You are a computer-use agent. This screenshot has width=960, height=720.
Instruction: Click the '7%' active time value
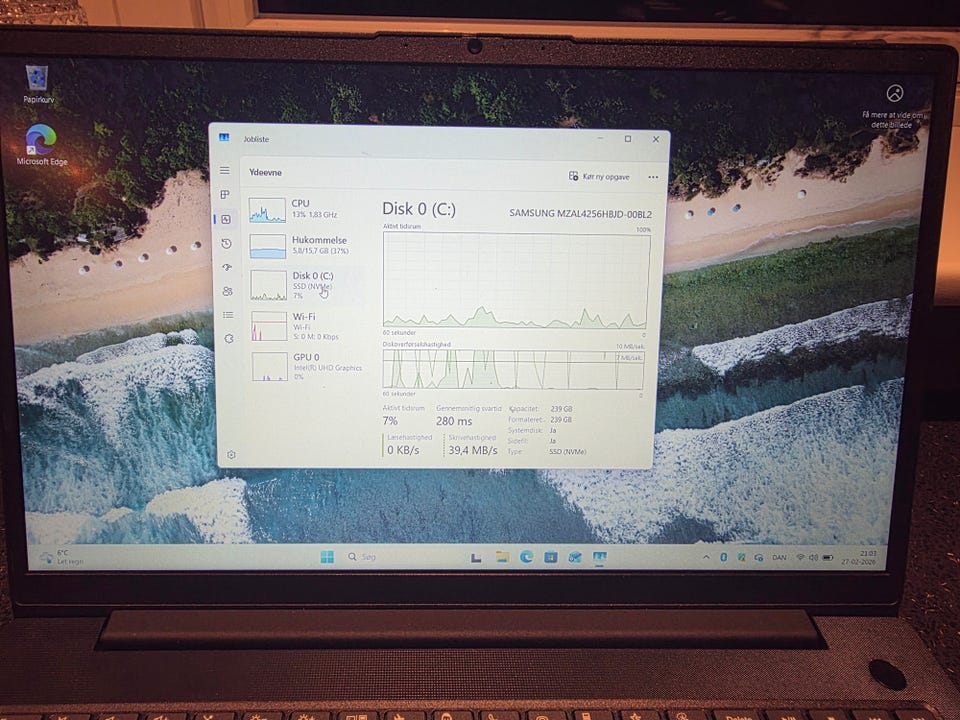[x=390, y=421]
